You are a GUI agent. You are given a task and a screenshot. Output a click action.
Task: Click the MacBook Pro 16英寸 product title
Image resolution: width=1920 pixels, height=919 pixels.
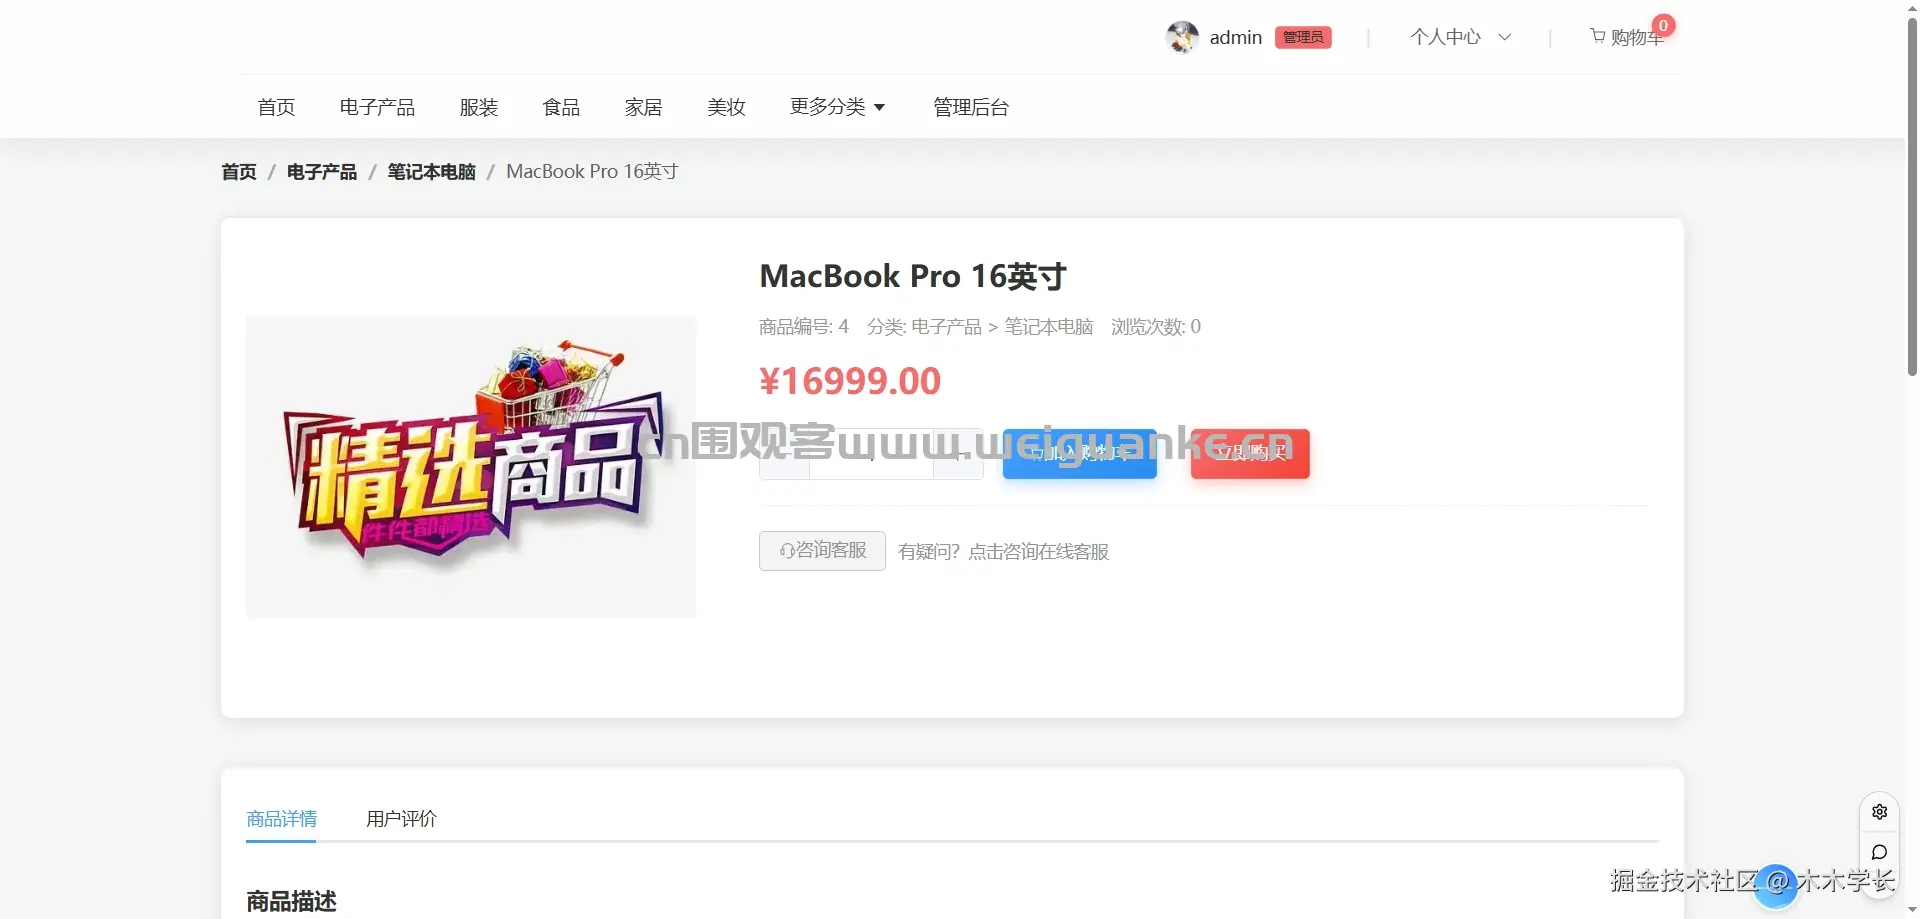[913, 276]
